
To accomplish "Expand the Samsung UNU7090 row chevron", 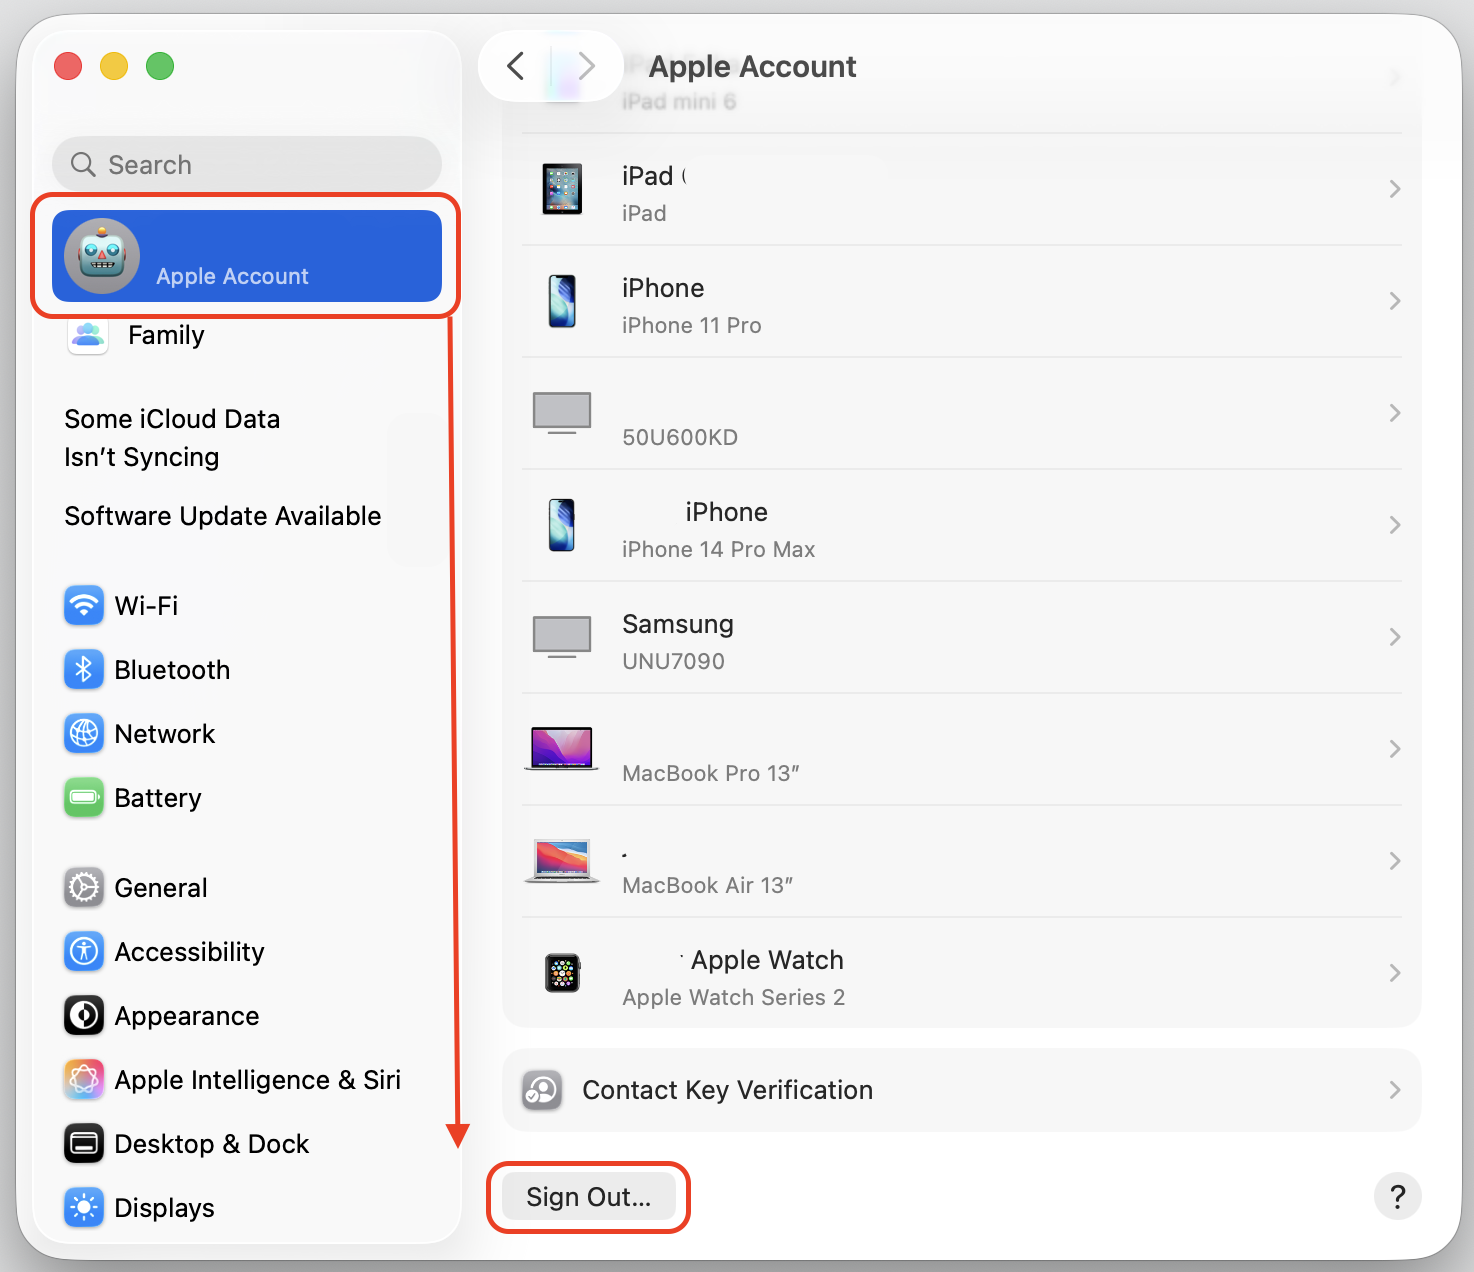I will point(1395,637).
